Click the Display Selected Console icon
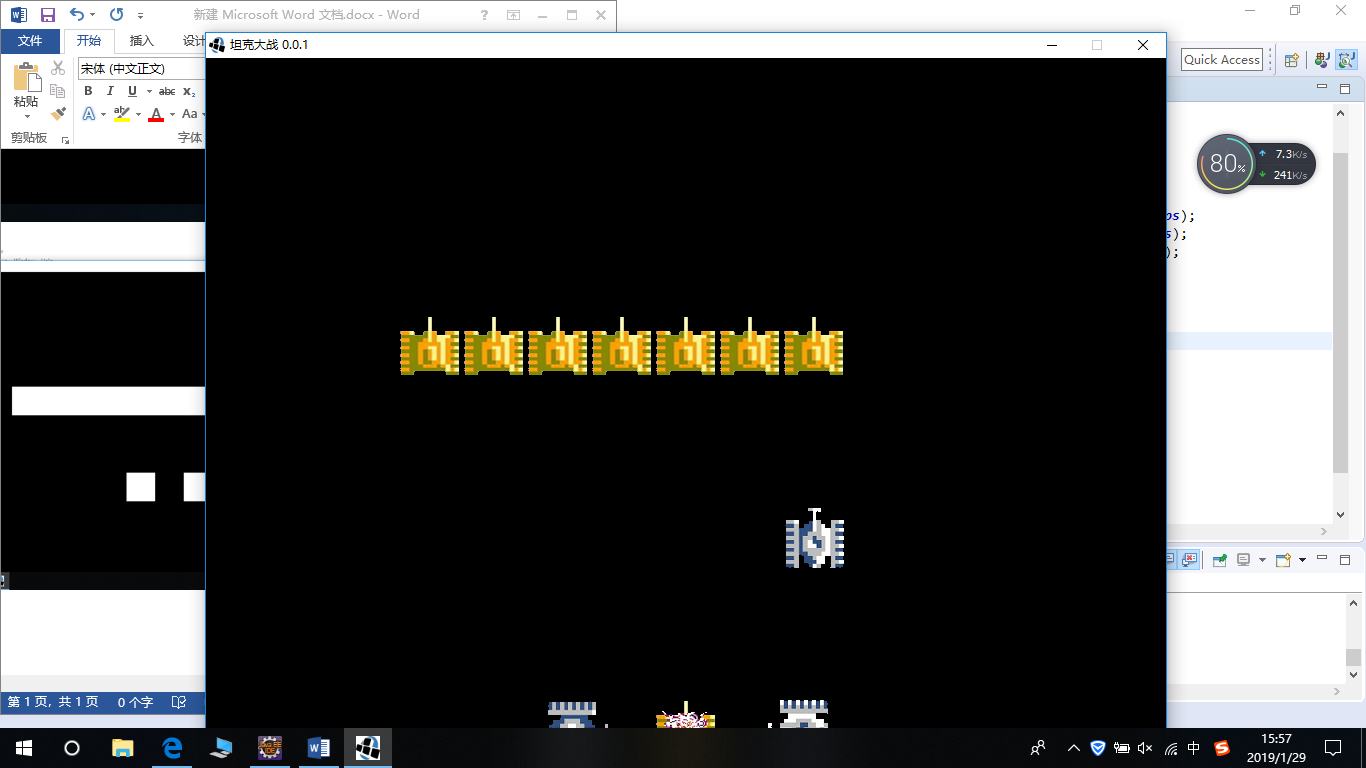 tap(1245, 560)
